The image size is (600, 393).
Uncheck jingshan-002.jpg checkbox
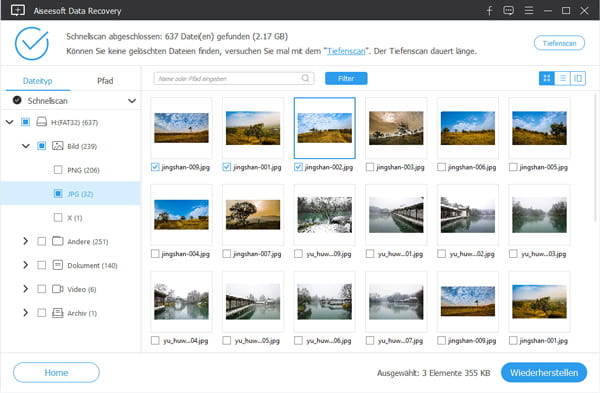point(298,167)
